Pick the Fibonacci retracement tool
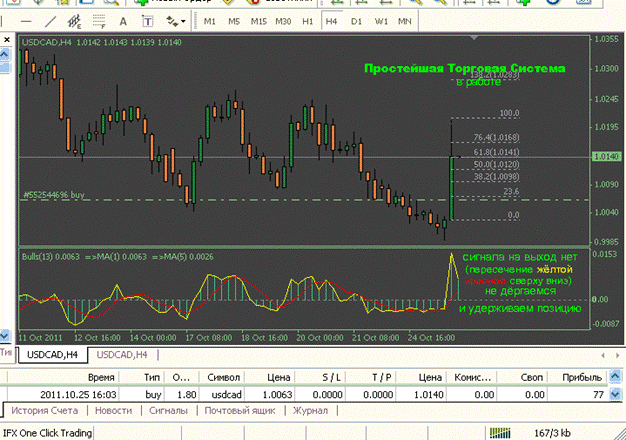The image size is (626, 440). (x=99, y=21)
